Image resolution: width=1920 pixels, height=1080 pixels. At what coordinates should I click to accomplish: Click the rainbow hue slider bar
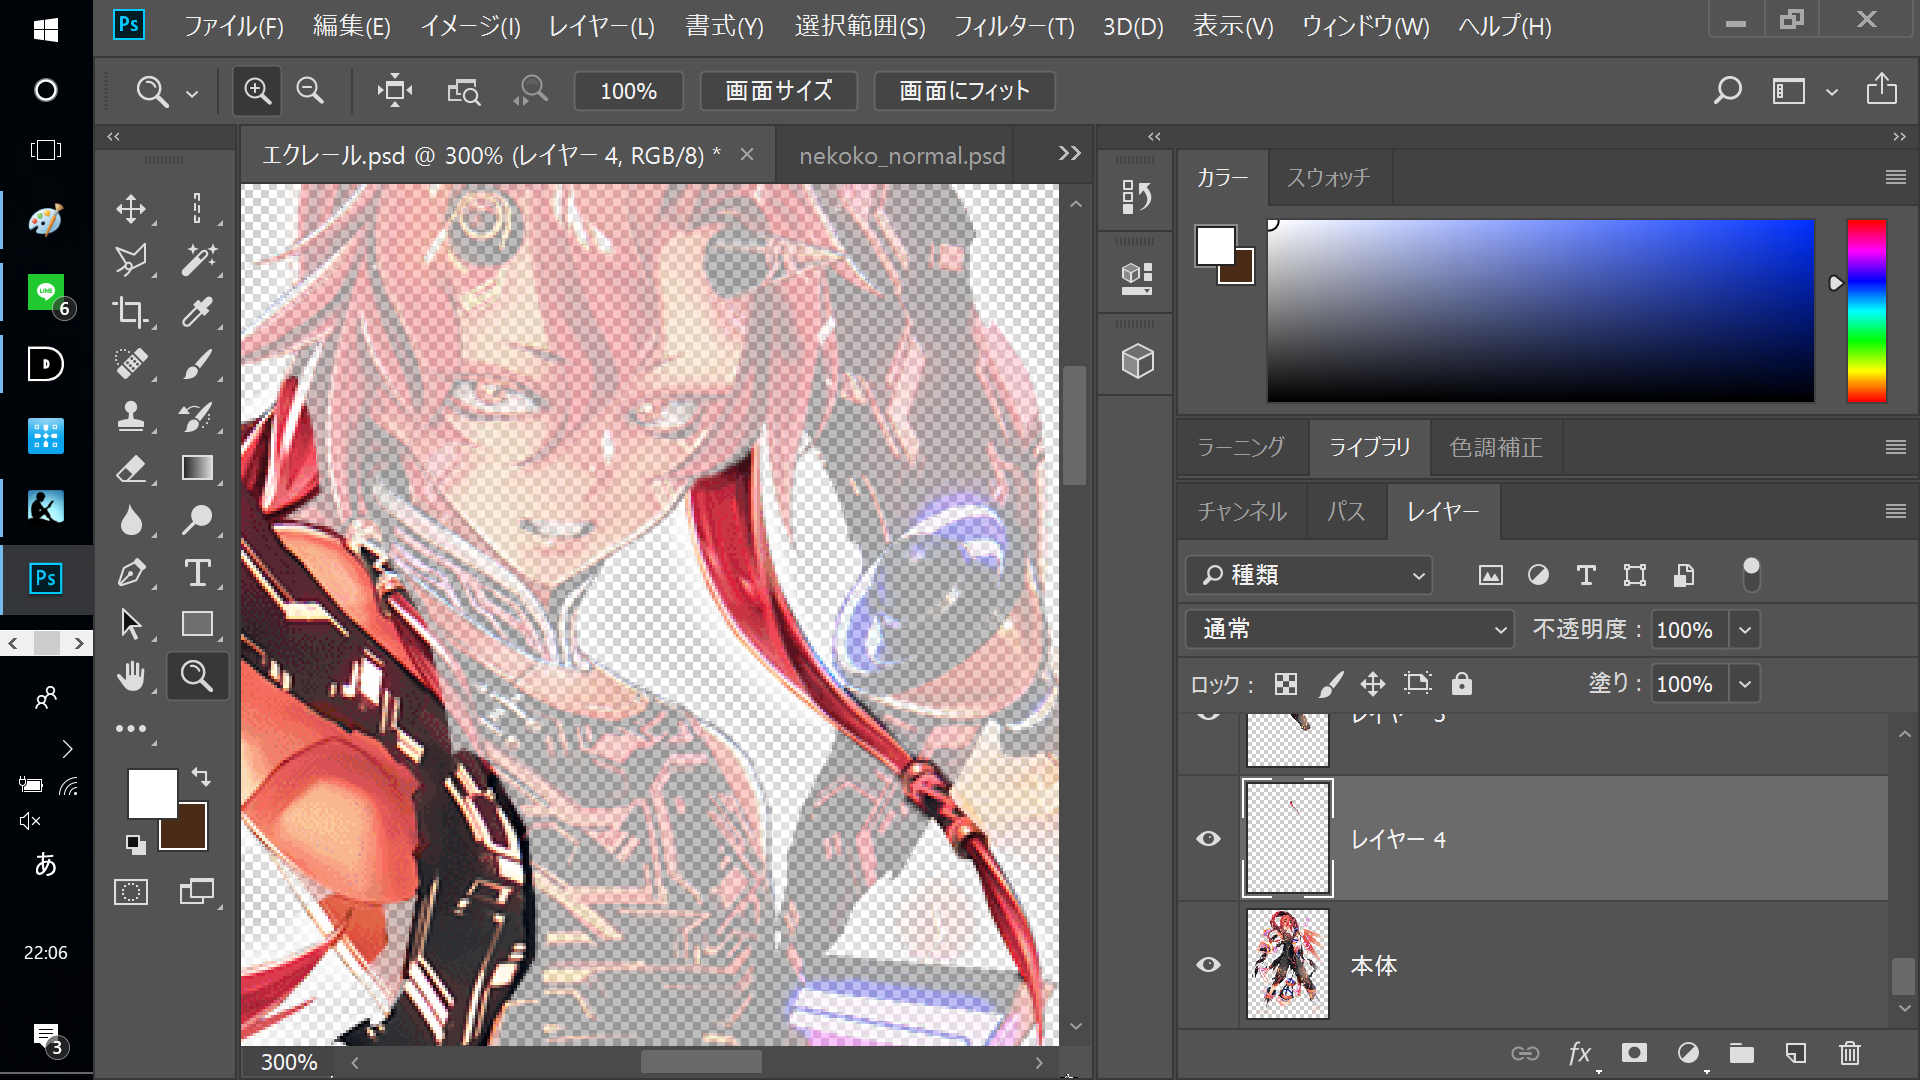coord(1866,310)
